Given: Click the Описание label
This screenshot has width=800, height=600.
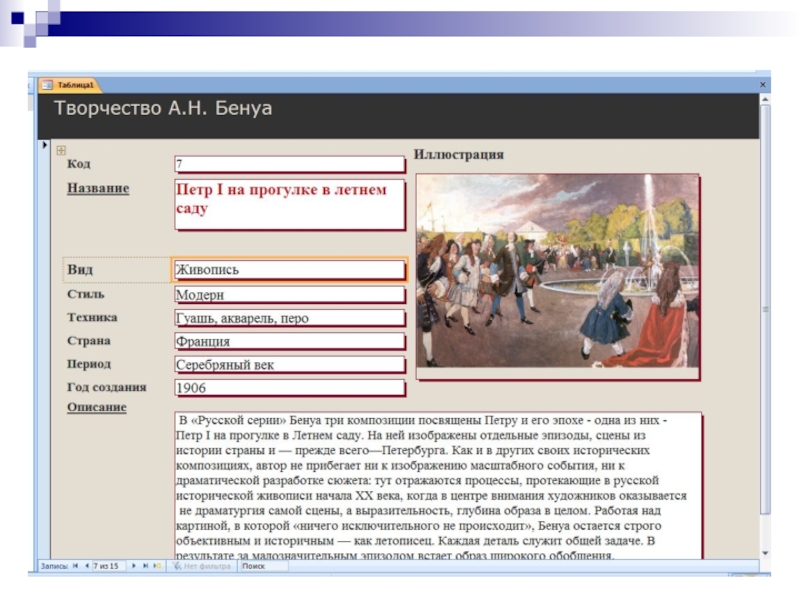Looking at the screenshot, I should tap(96, 407).
